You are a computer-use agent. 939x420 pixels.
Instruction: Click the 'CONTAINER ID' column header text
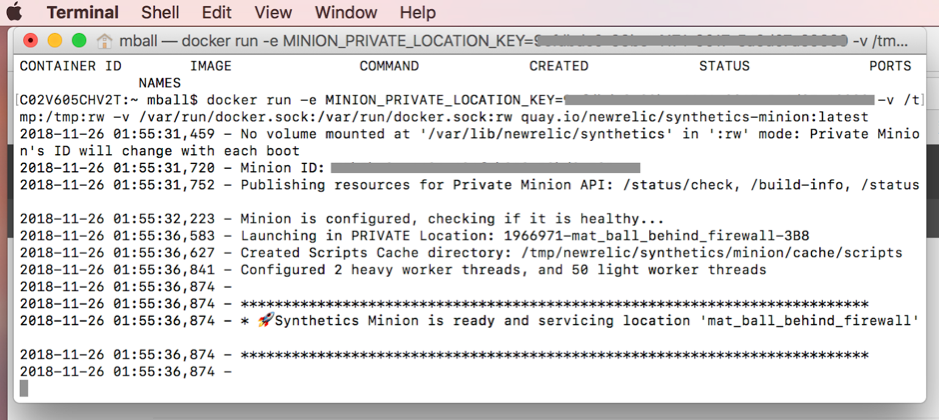click(71, 66)
